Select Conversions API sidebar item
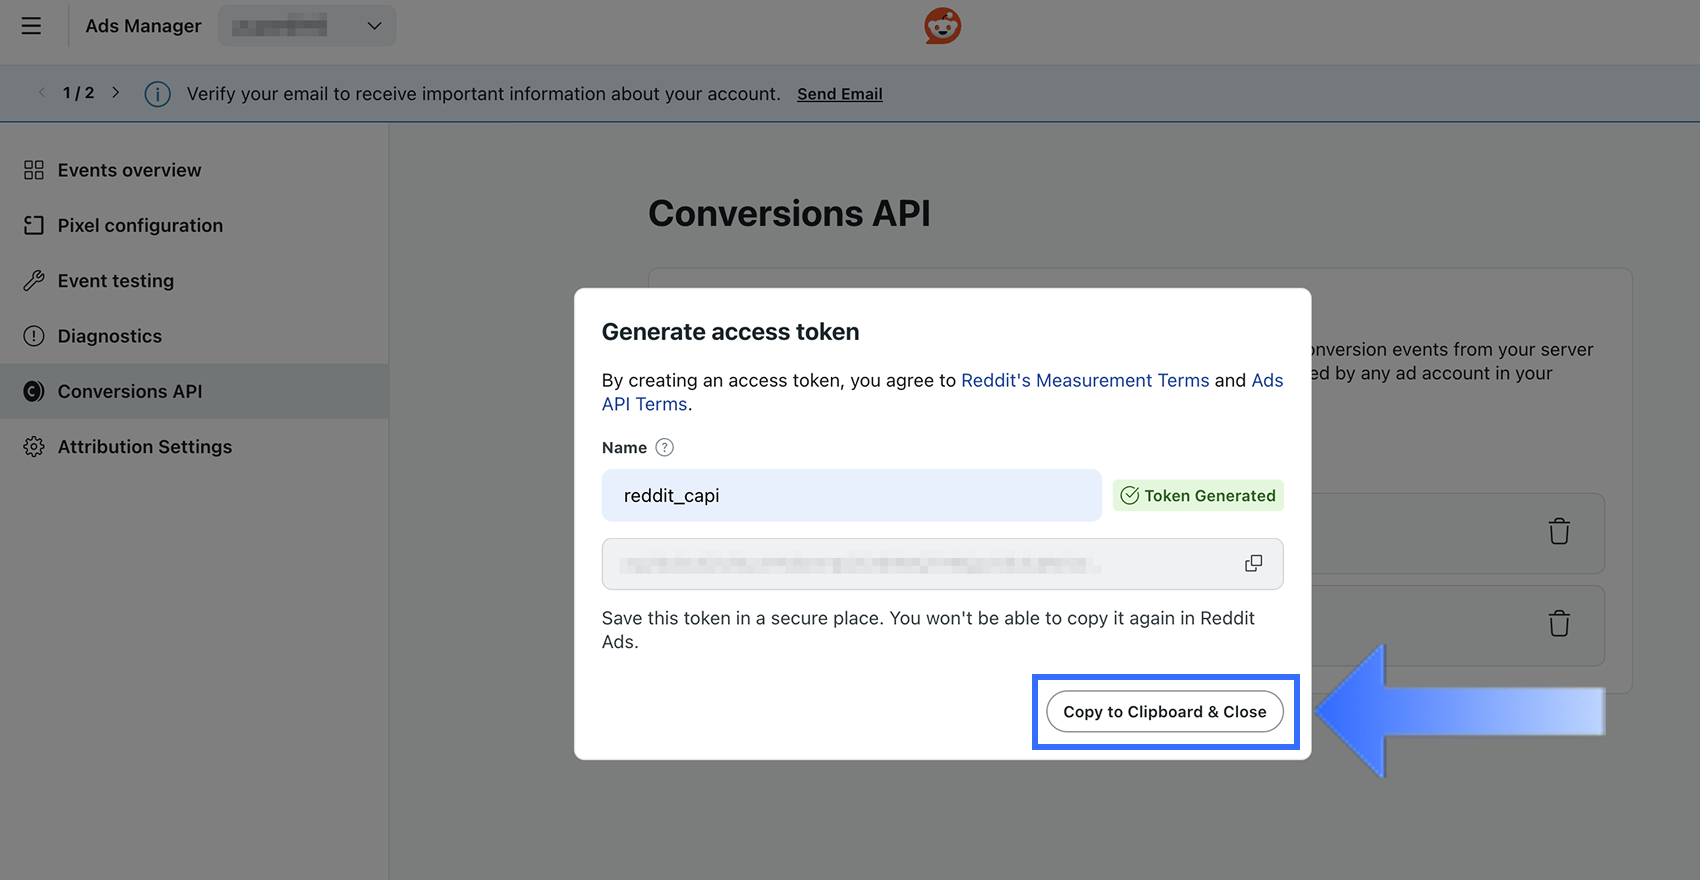Screen dimensions: 1700x880 [130, 392]
